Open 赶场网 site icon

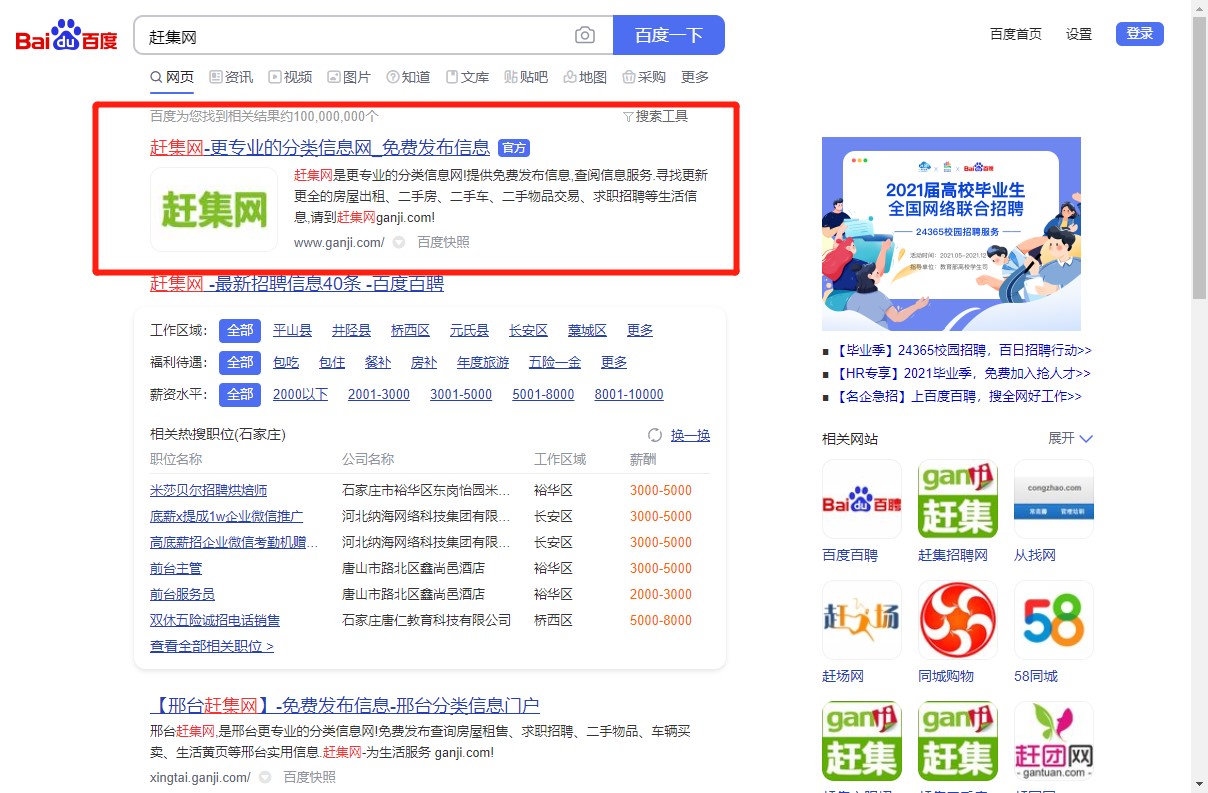[862, 621]
